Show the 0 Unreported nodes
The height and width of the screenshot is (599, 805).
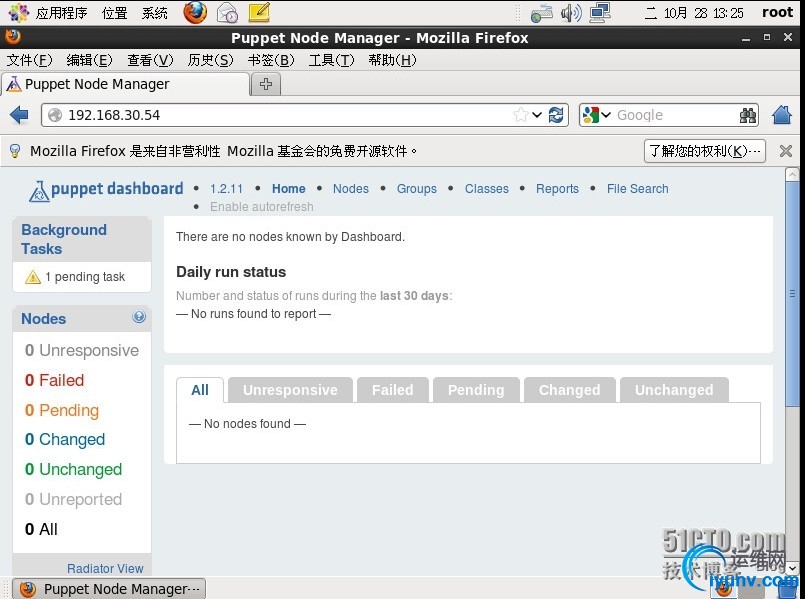[73, 499]
